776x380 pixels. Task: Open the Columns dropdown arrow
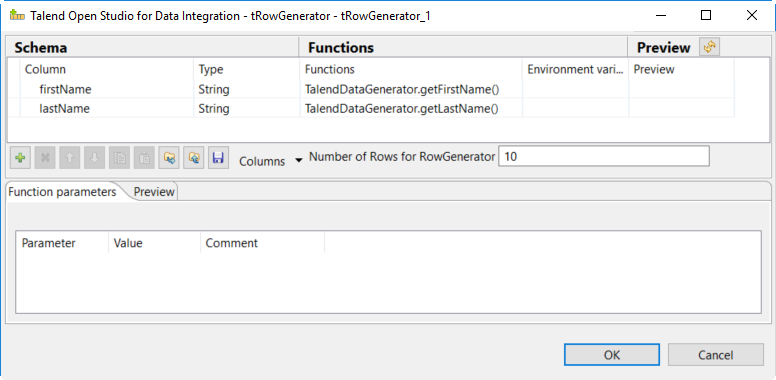tap(298, 160)
